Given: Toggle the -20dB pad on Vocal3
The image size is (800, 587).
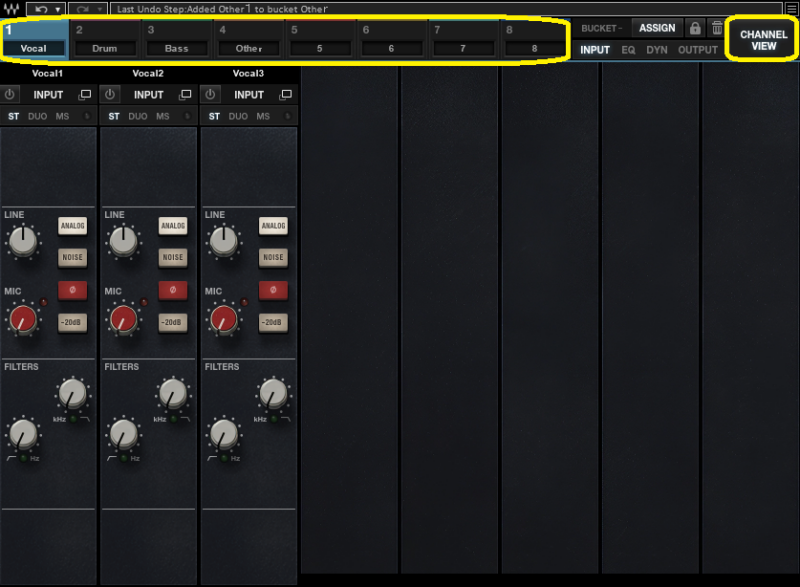Looking at the screenshot, I should click(273, 322).
